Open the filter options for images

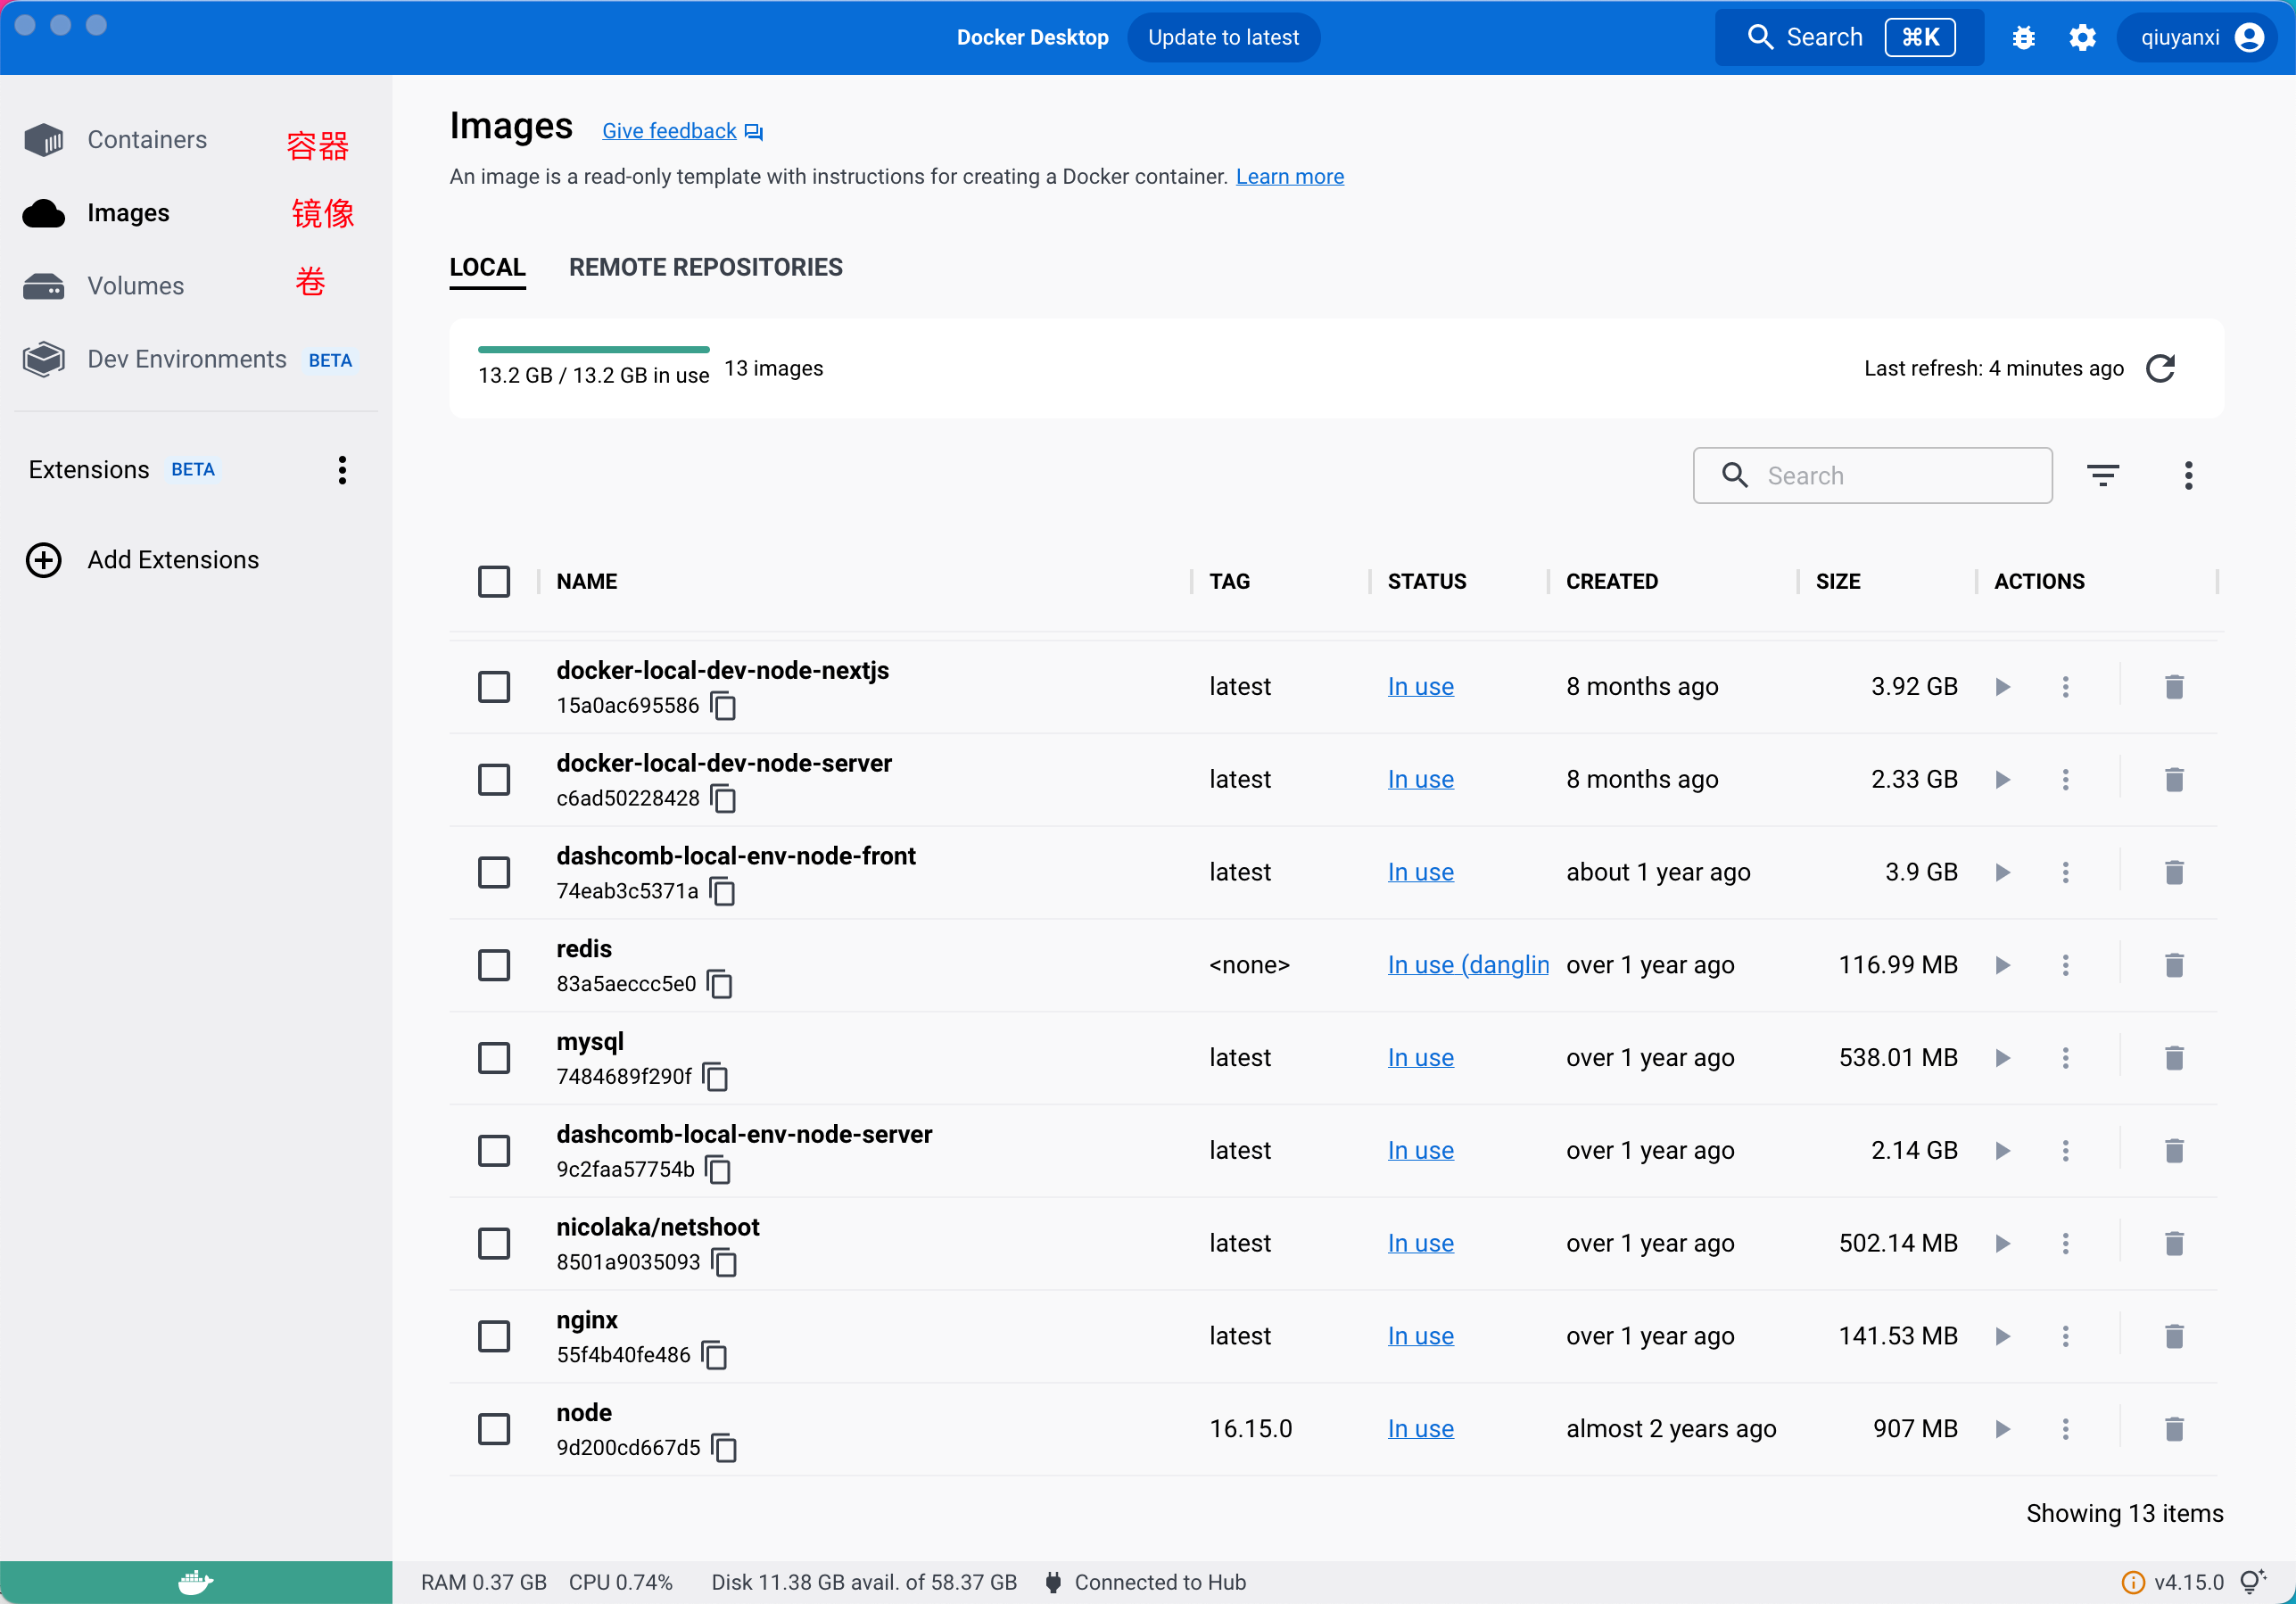coord(2103,475)
